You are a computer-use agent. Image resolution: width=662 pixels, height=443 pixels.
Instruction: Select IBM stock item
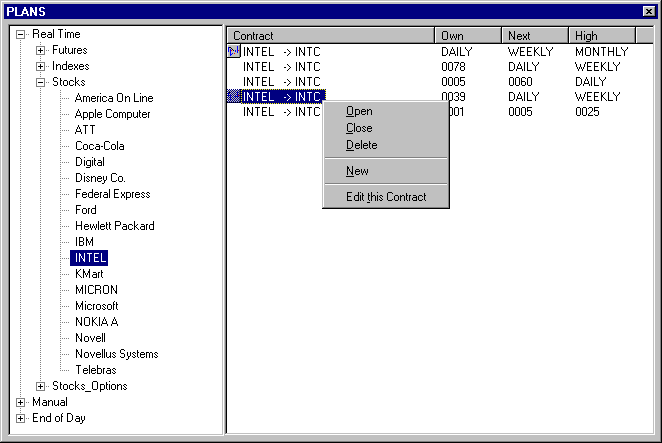(84, 242)
